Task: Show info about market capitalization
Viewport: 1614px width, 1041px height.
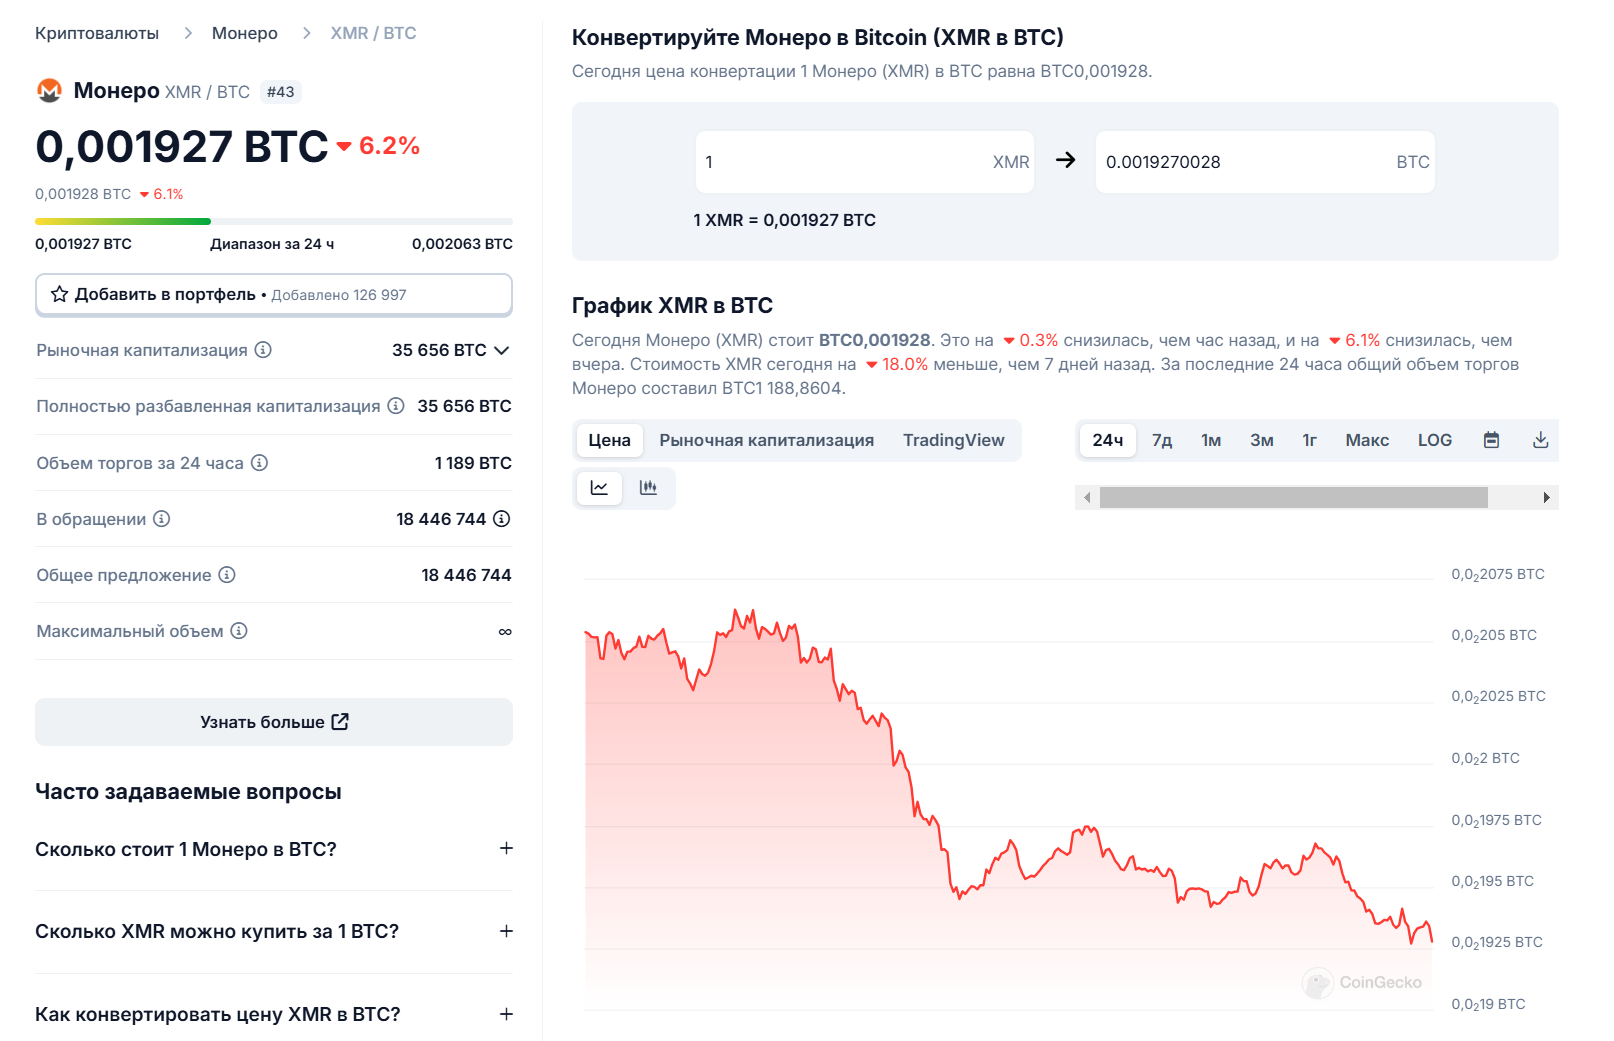Action: click(x=263, y=350)
